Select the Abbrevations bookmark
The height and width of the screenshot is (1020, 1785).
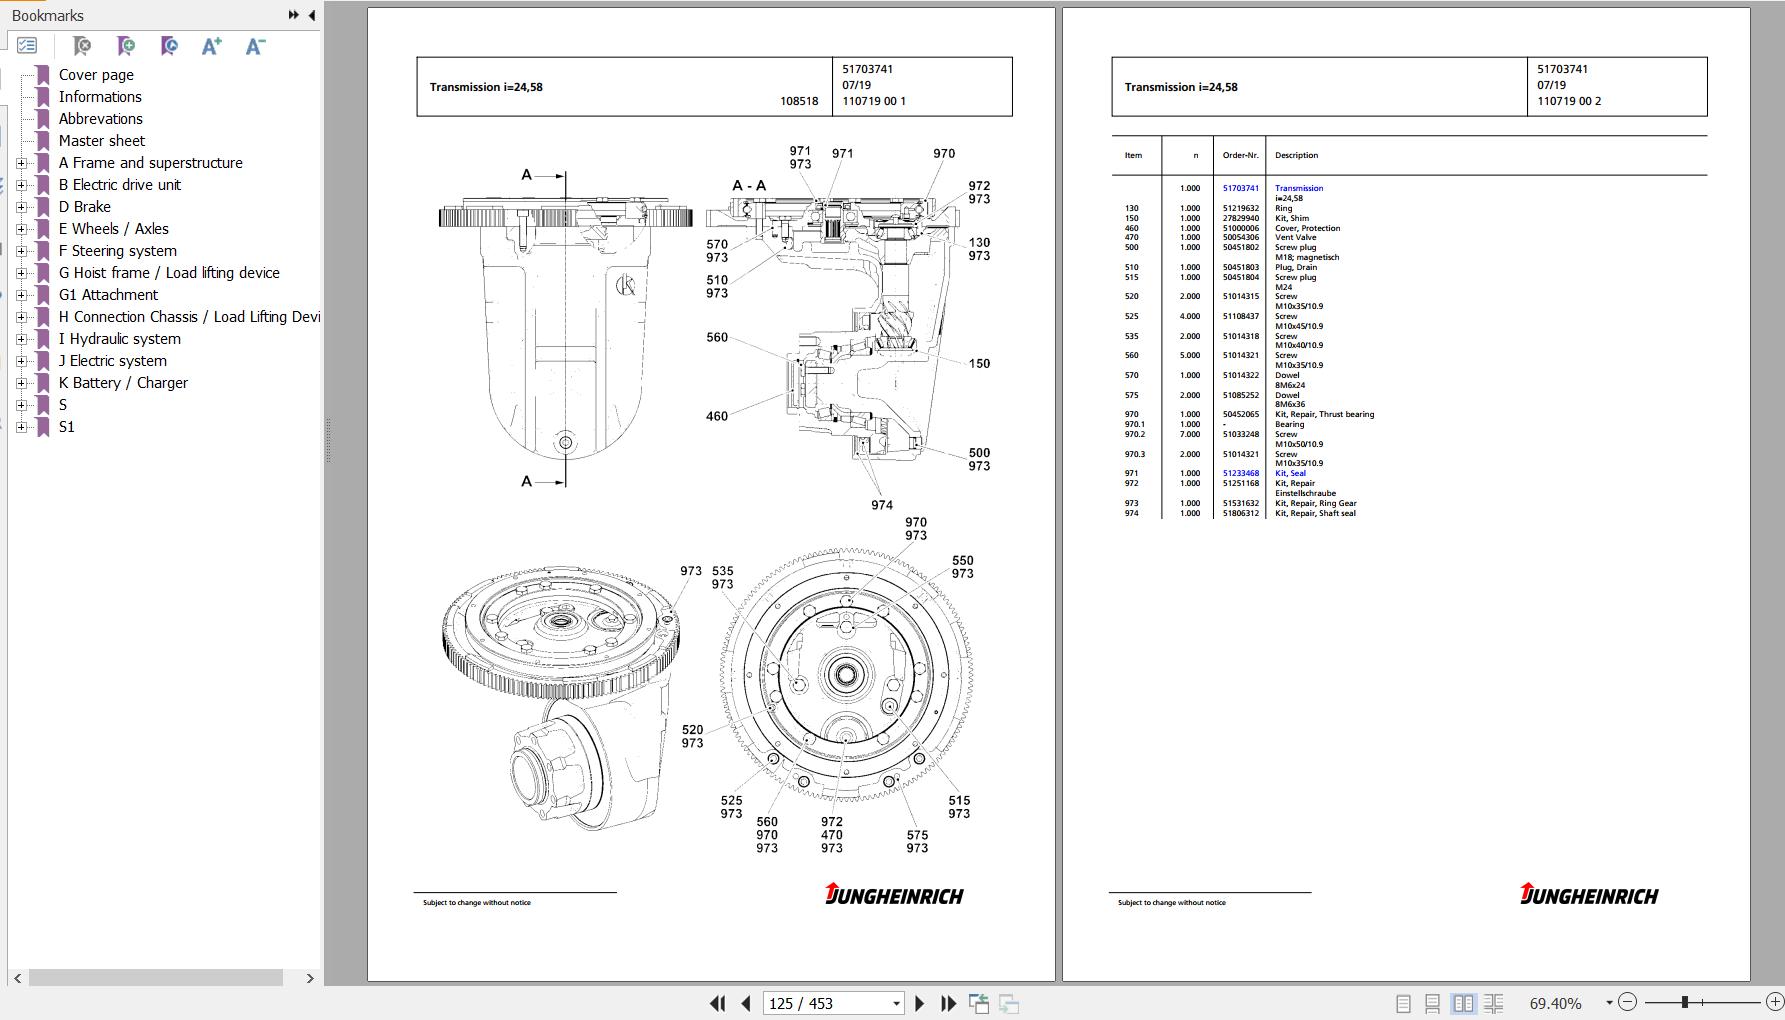100,119
